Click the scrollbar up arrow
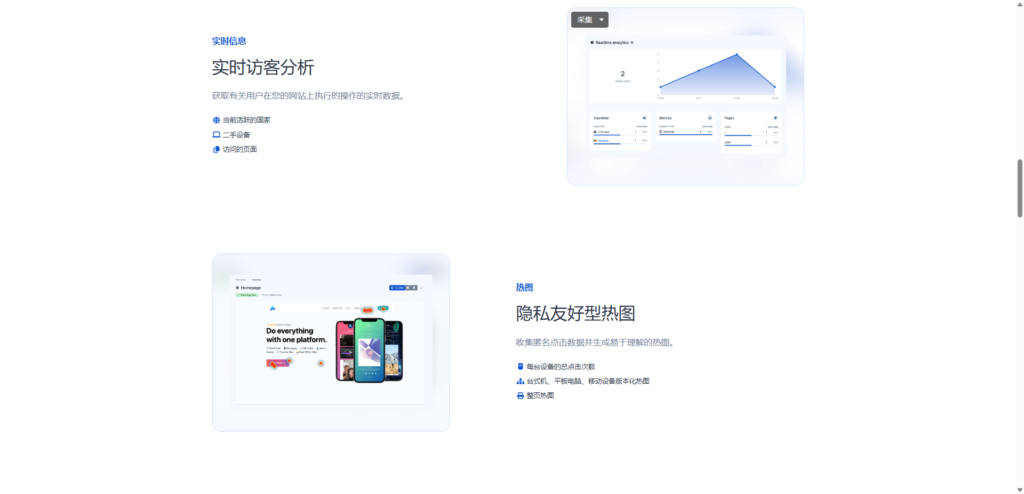 [1019, 4]
